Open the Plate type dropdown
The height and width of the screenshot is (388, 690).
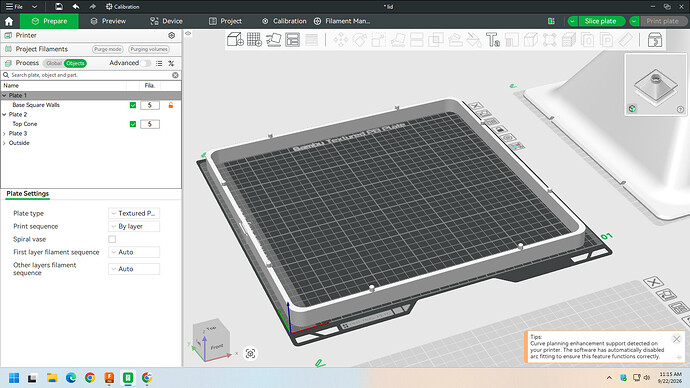134,213
